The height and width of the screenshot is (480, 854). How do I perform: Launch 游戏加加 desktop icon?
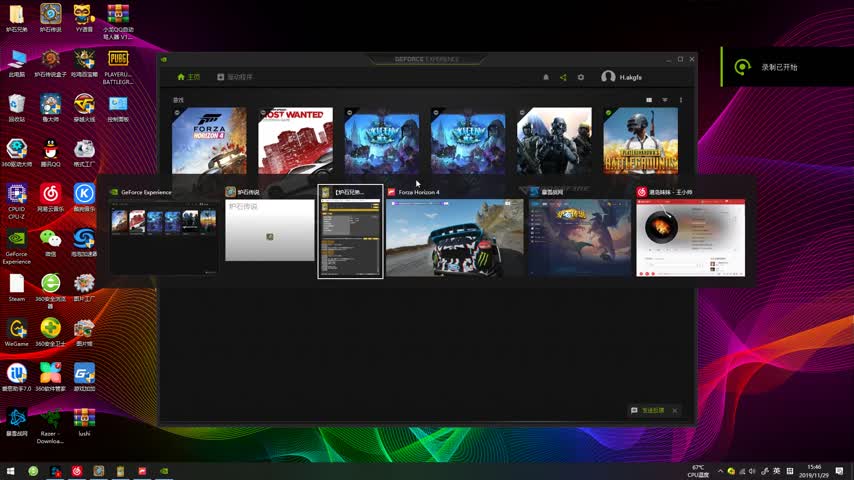pyautogui.click(x=84, y=377)
